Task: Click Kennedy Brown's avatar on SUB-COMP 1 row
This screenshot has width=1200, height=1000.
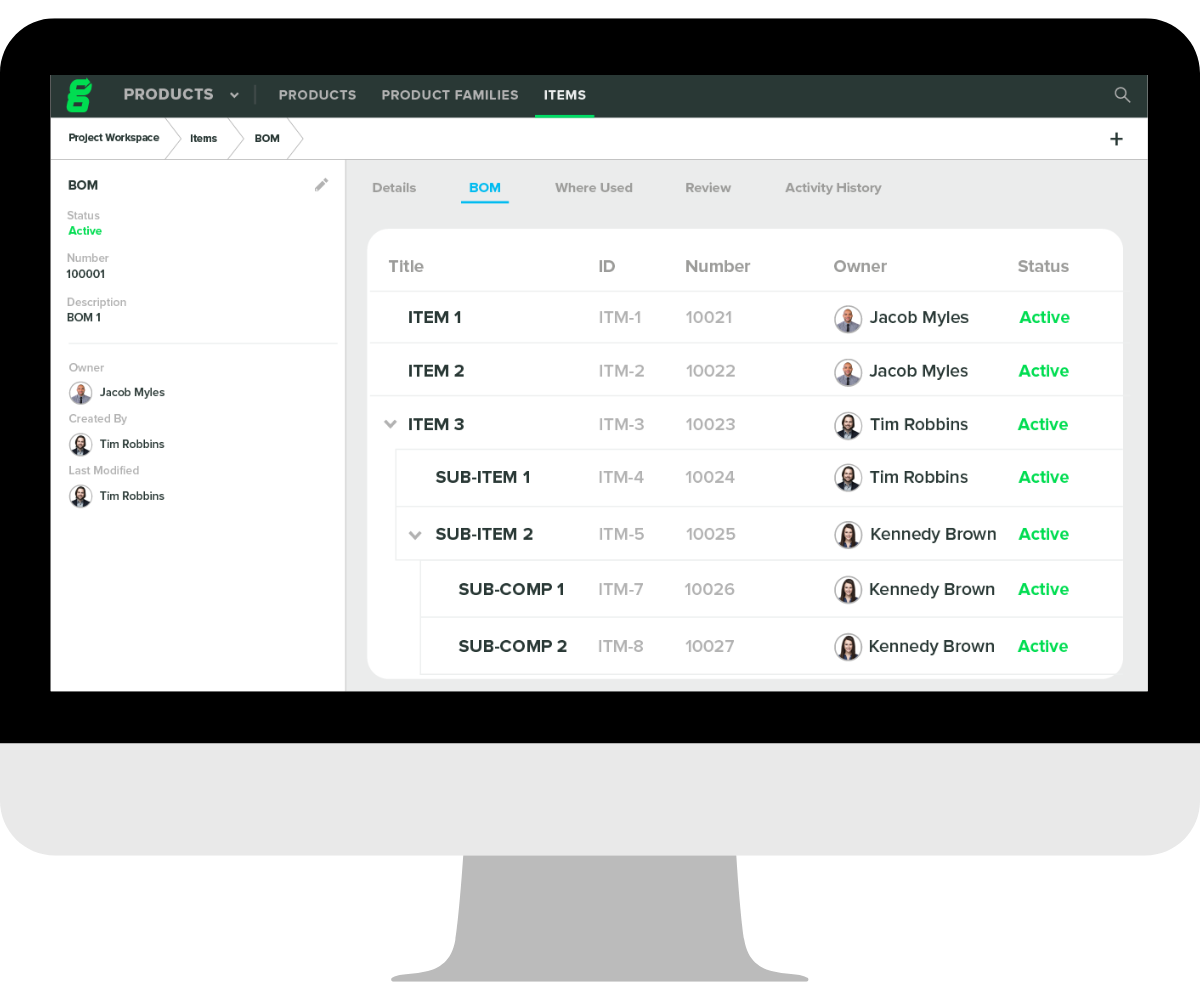Action: click(x=848, y=589)
